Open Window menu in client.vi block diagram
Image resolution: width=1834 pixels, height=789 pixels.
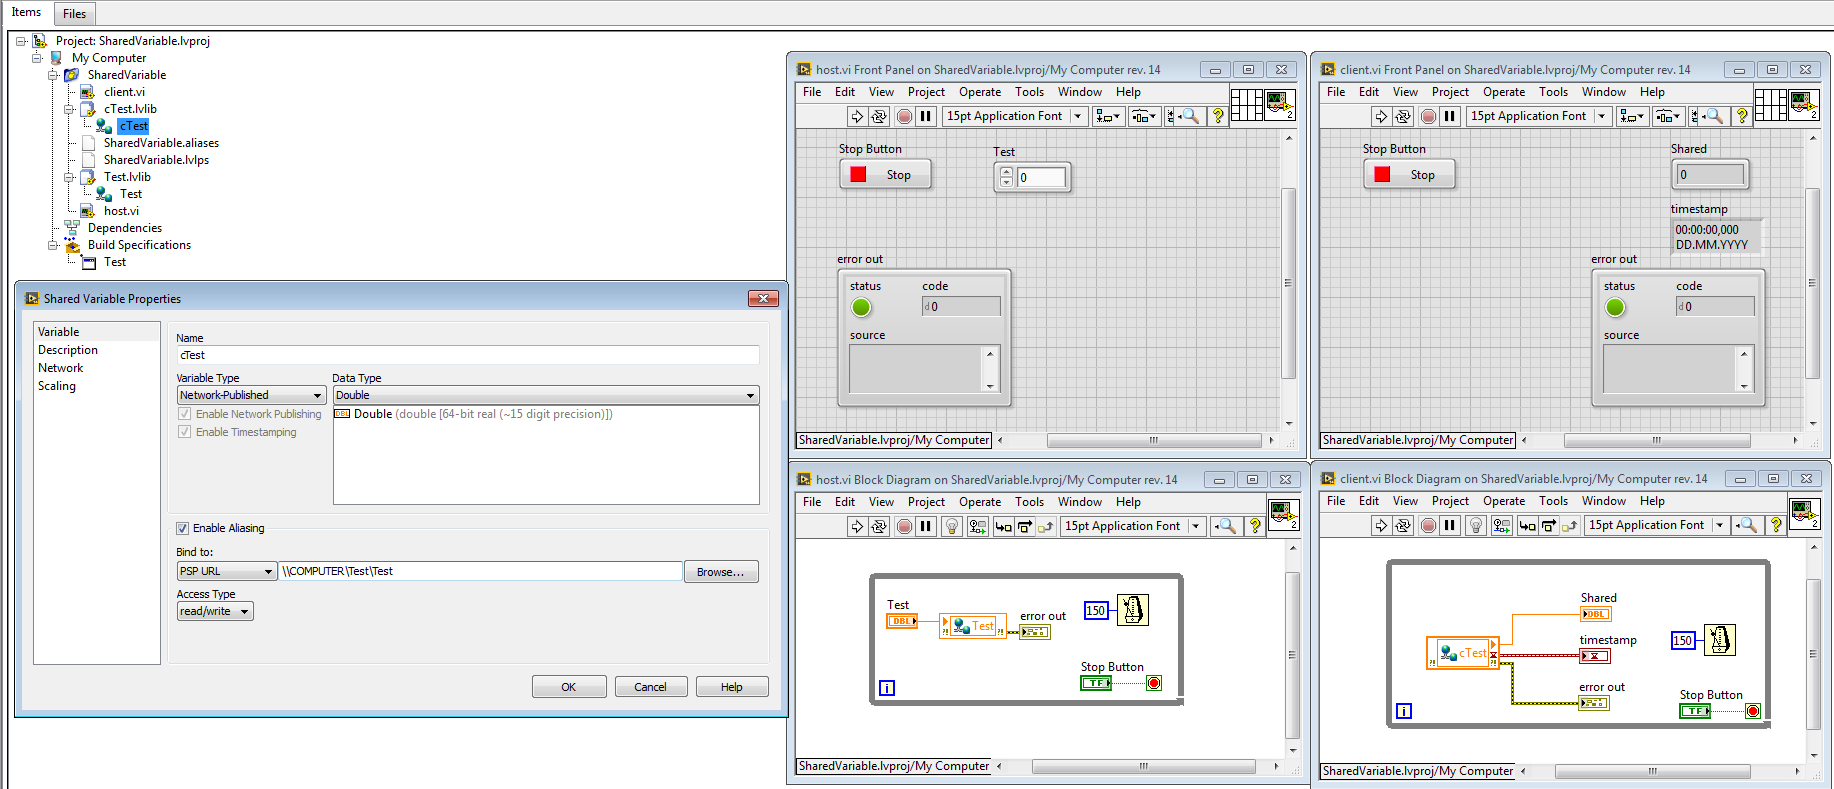[1604, 501]
